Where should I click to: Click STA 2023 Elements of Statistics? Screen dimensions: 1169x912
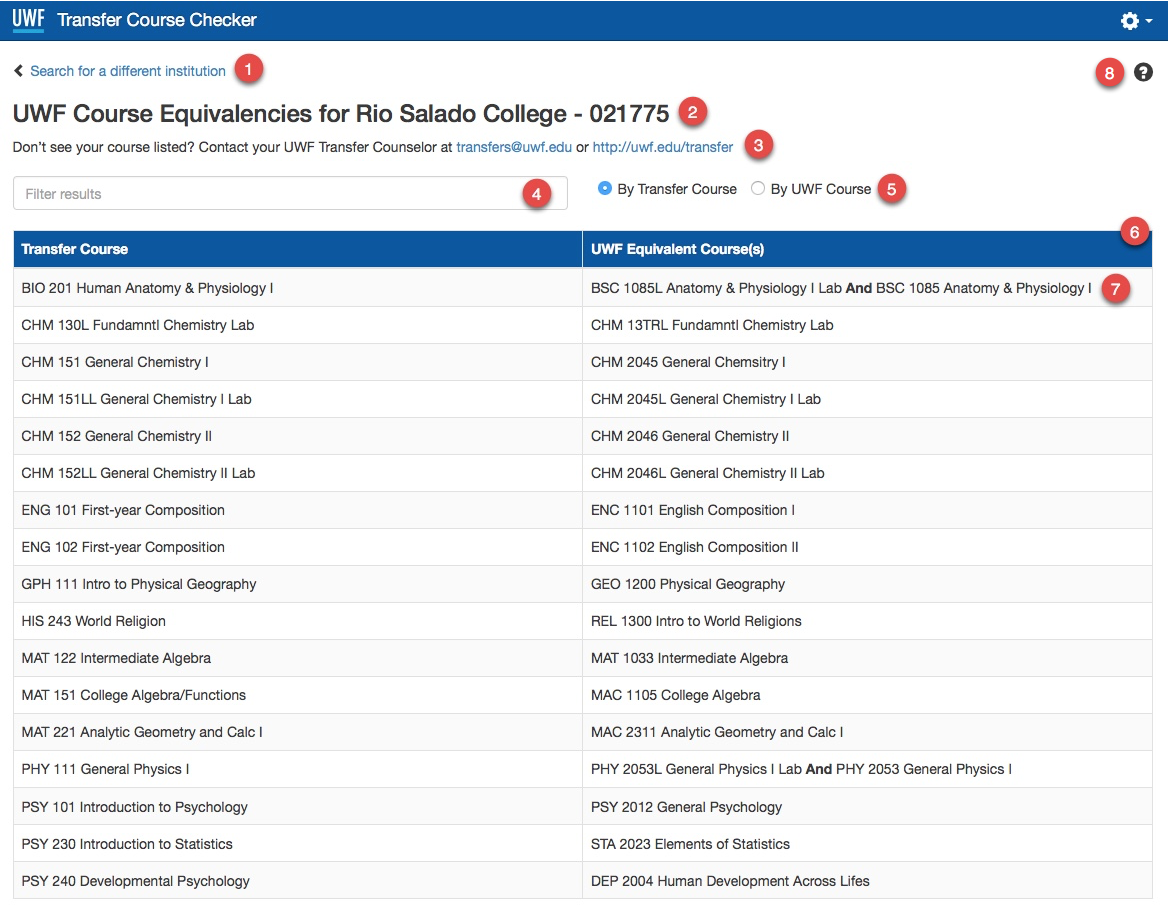click(x=690, y=844)
